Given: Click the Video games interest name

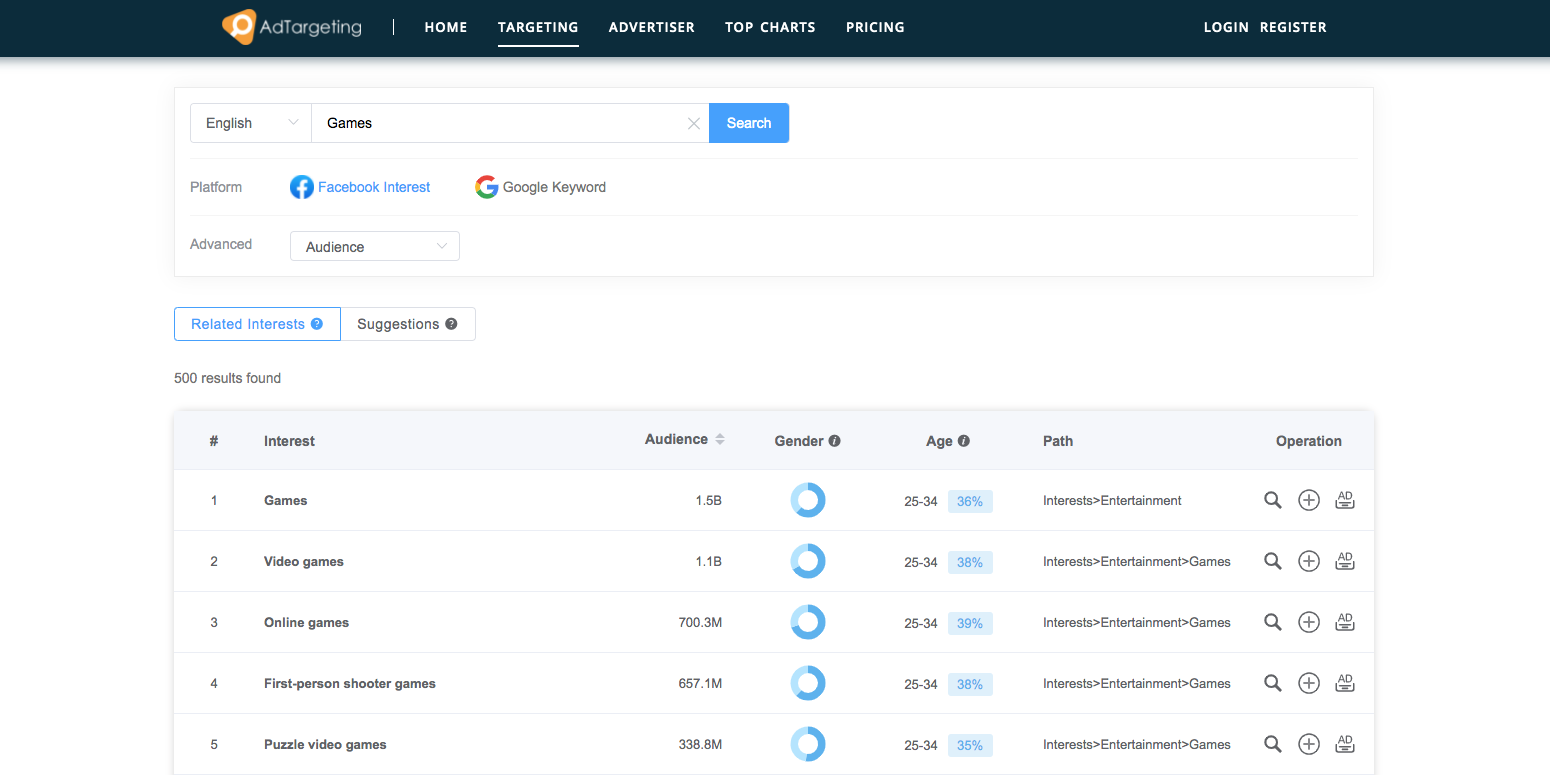Looking at the screenshot, I should point(304,561).
